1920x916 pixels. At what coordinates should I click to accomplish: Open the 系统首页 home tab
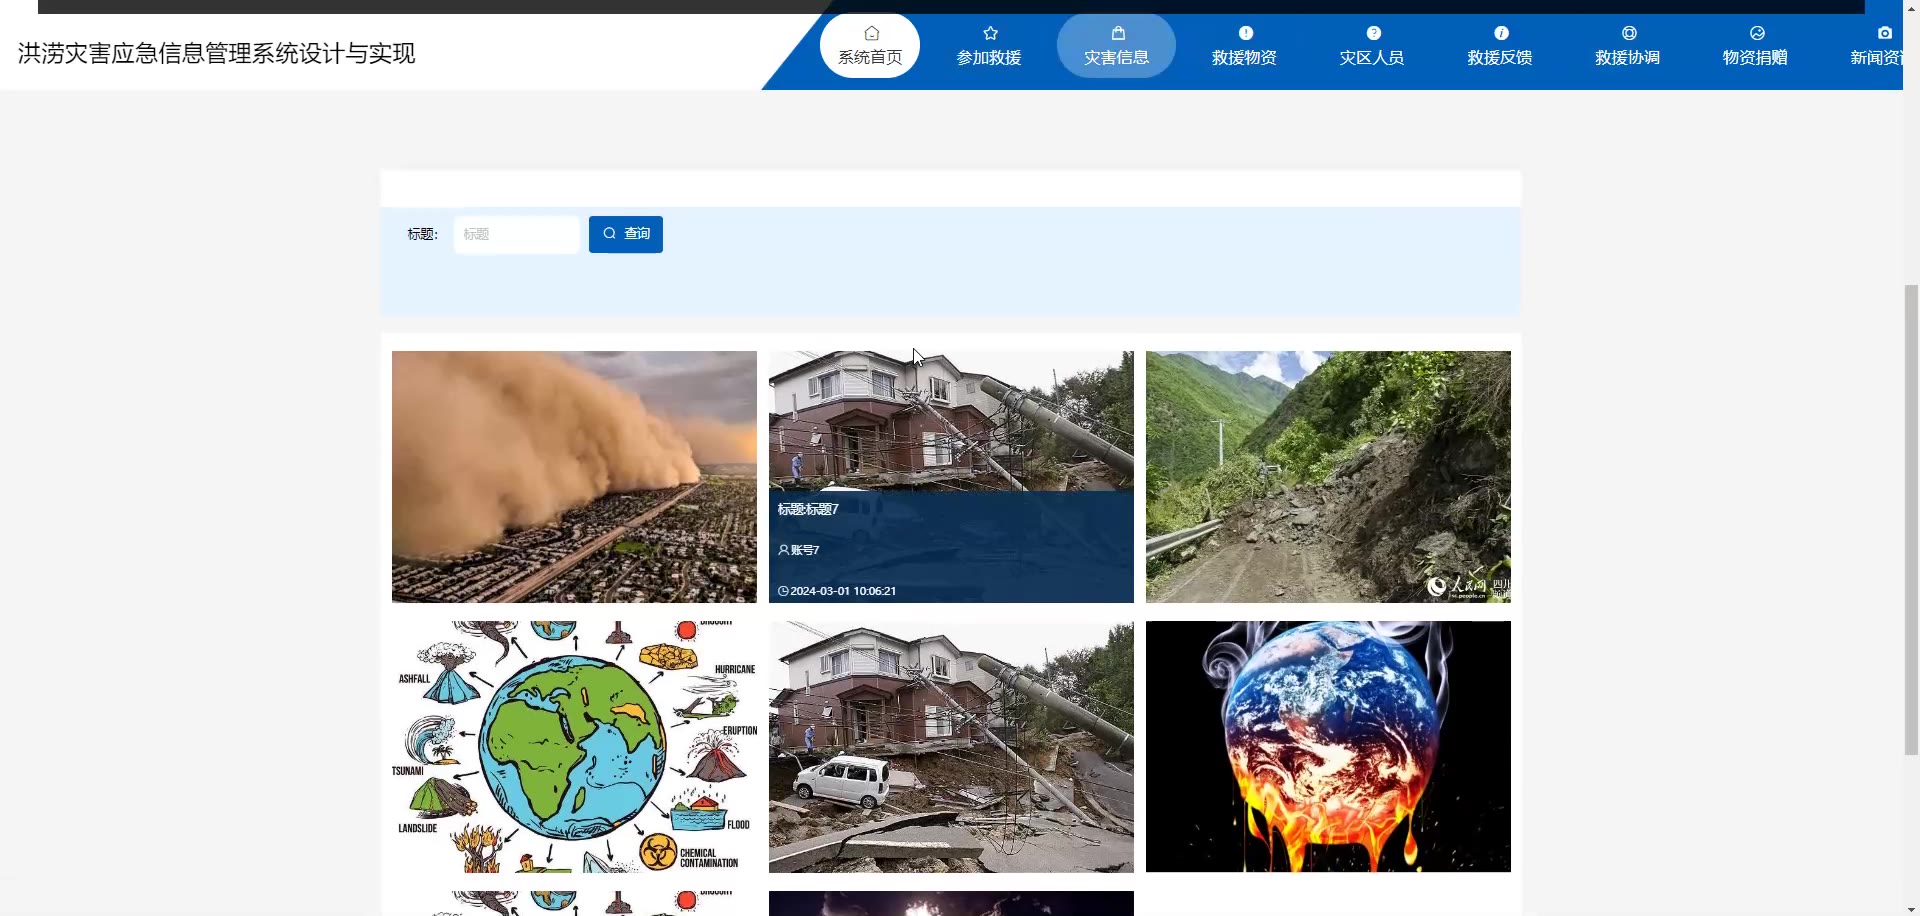870,46
